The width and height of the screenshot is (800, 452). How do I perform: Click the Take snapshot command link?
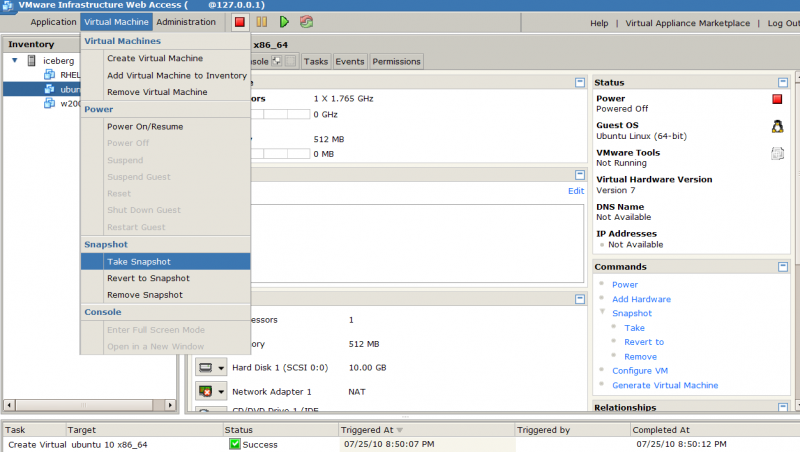point(634,328)
